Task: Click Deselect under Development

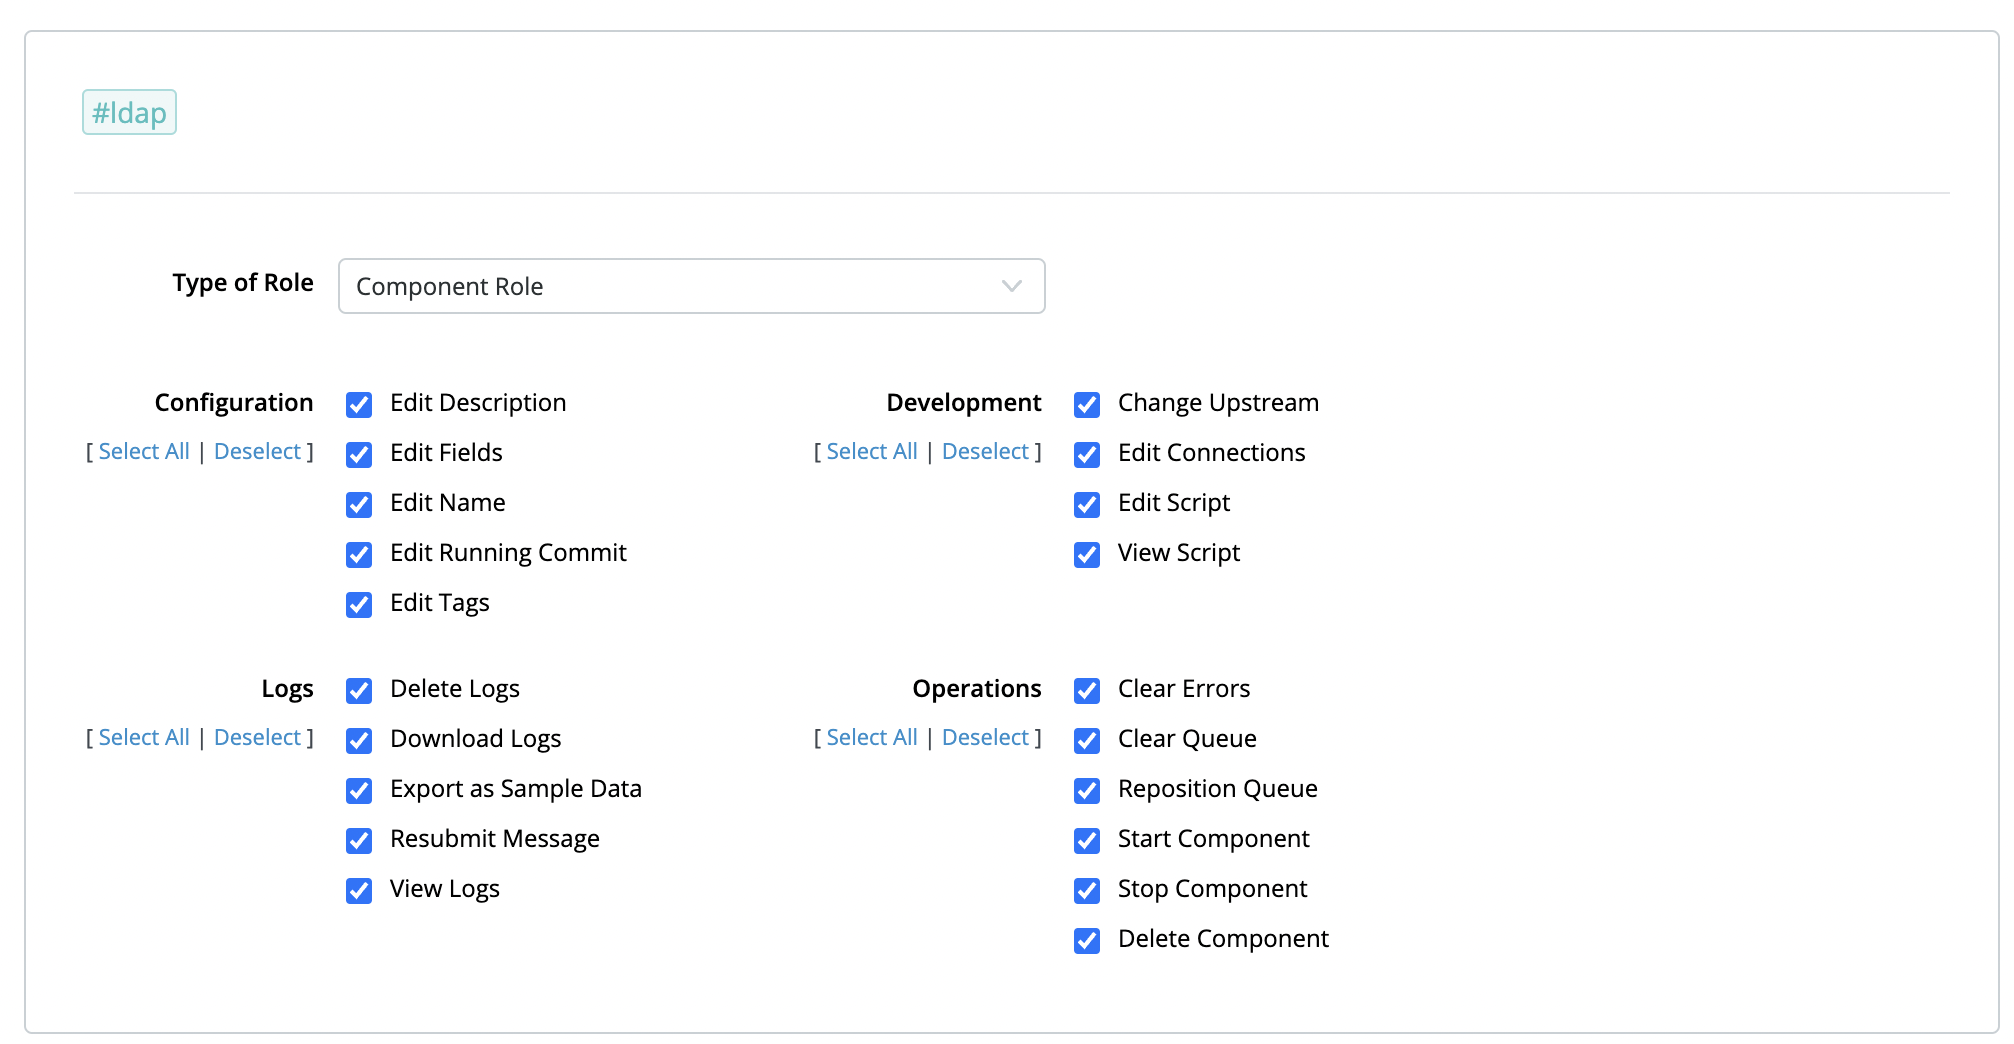Action: (x=985, y=452)
